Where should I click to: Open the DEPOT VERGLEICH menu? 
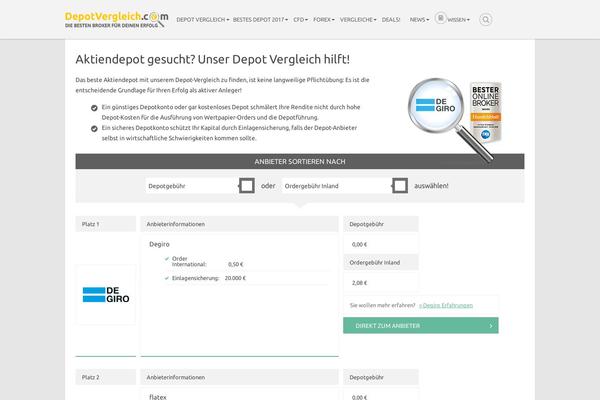pyautogui.click(x=202, y=20)
